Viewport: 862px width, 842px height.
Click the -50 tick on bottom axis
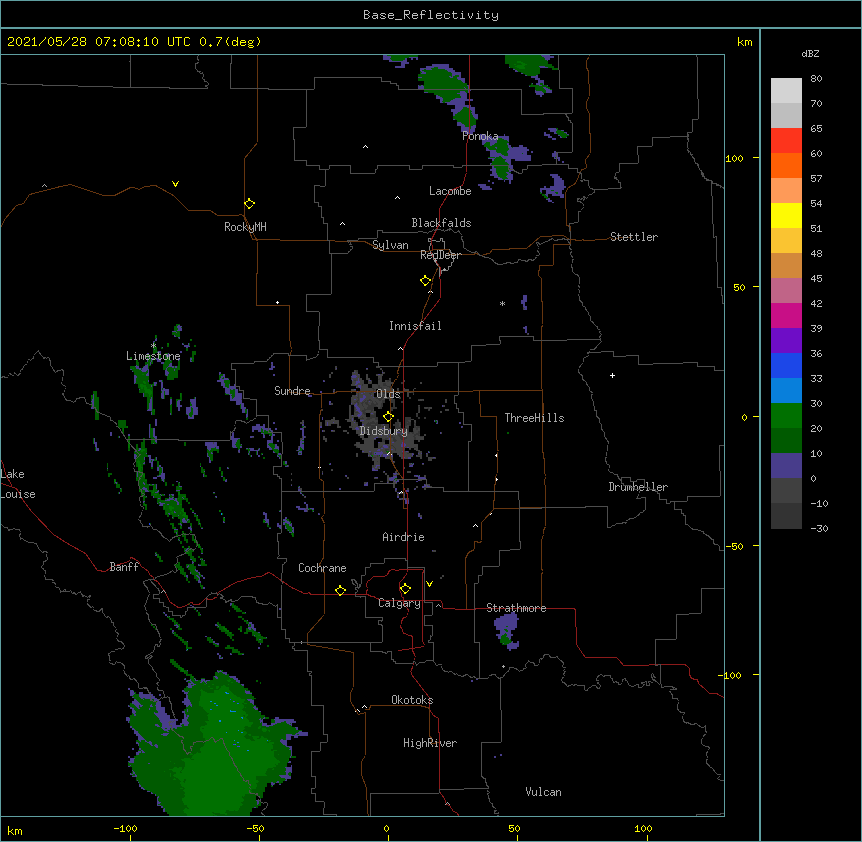[255, 828]
